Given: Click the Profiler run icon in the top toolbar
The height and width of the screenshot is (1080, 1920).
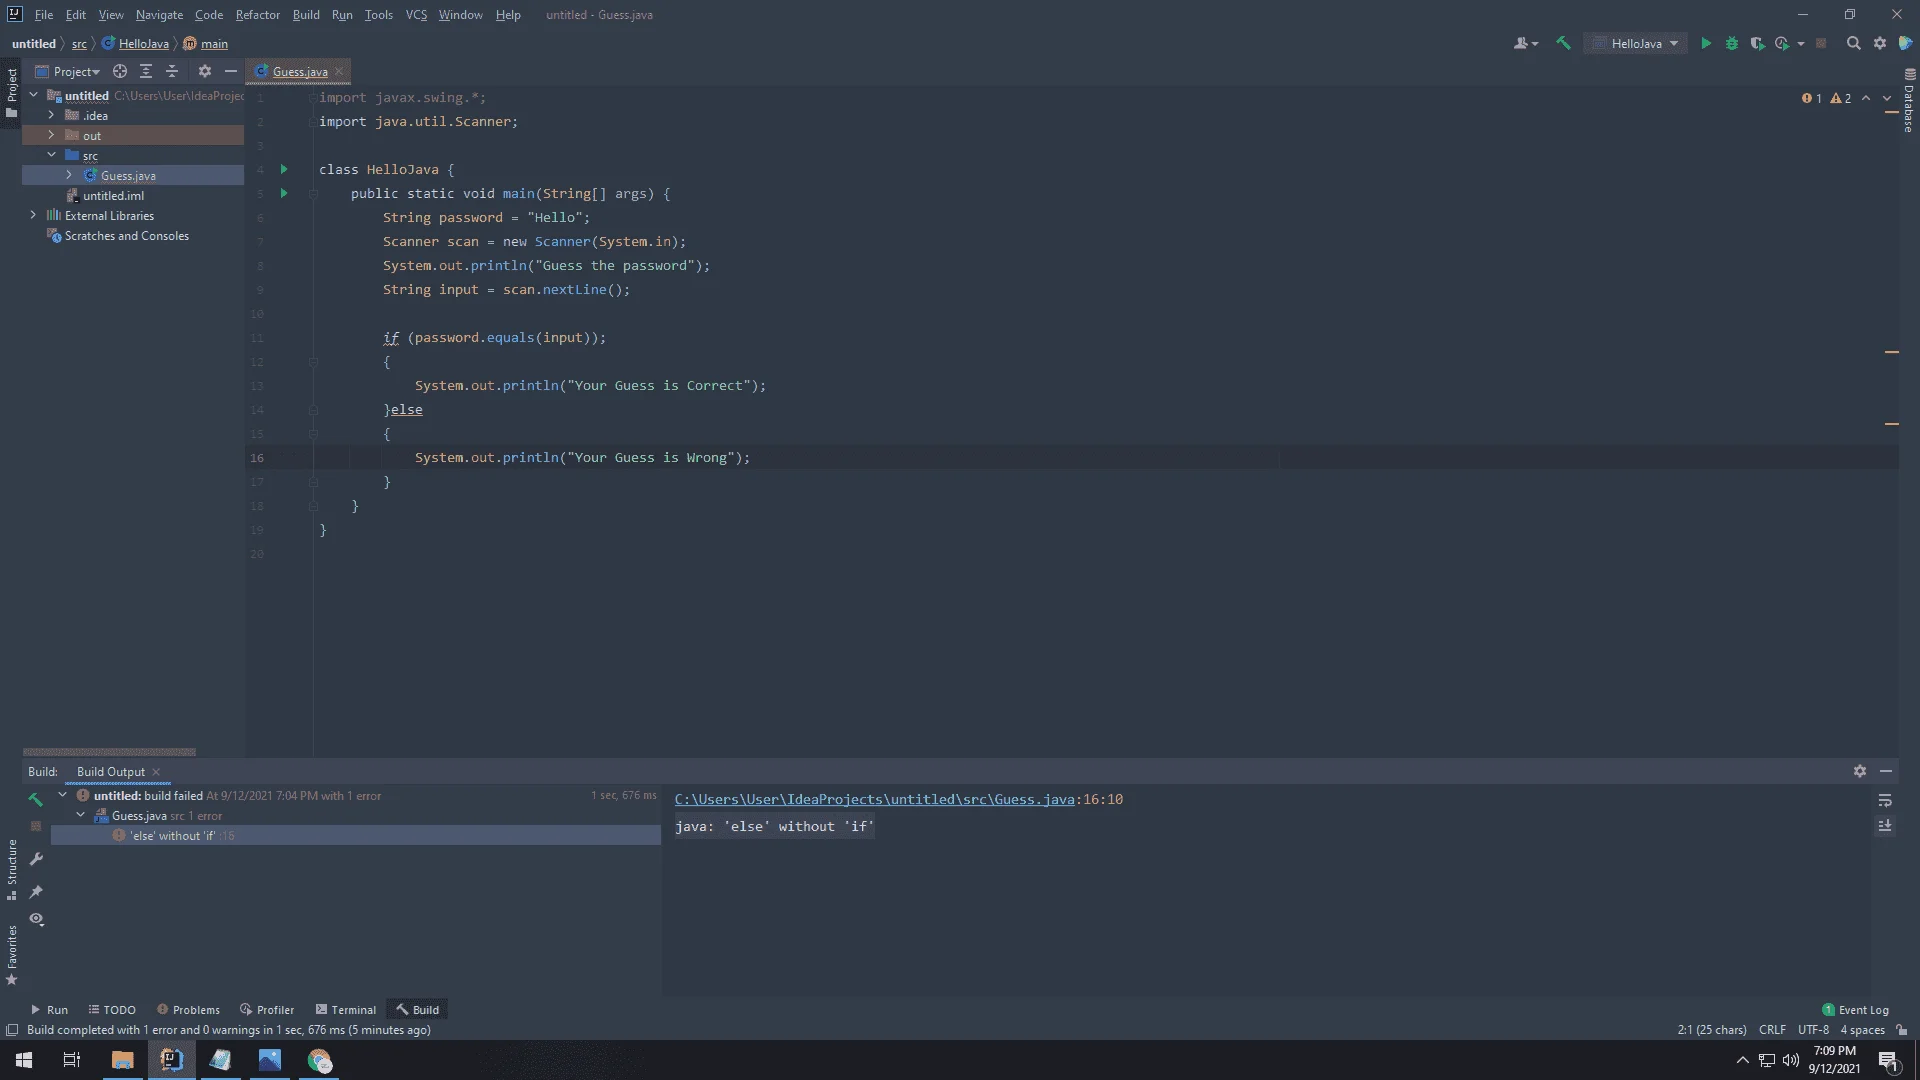Looking at the screenshot, I should tap(1782, 43).
